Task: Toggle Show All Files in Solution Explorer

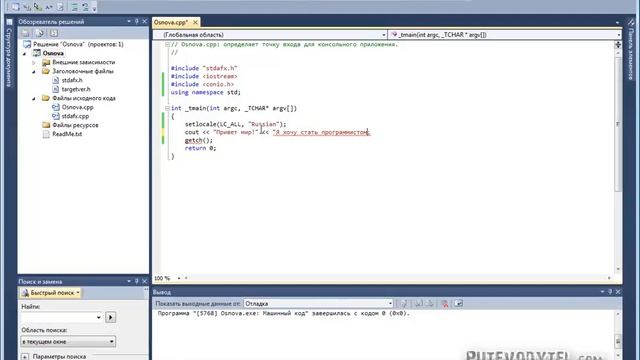Action: click(40, 33)
